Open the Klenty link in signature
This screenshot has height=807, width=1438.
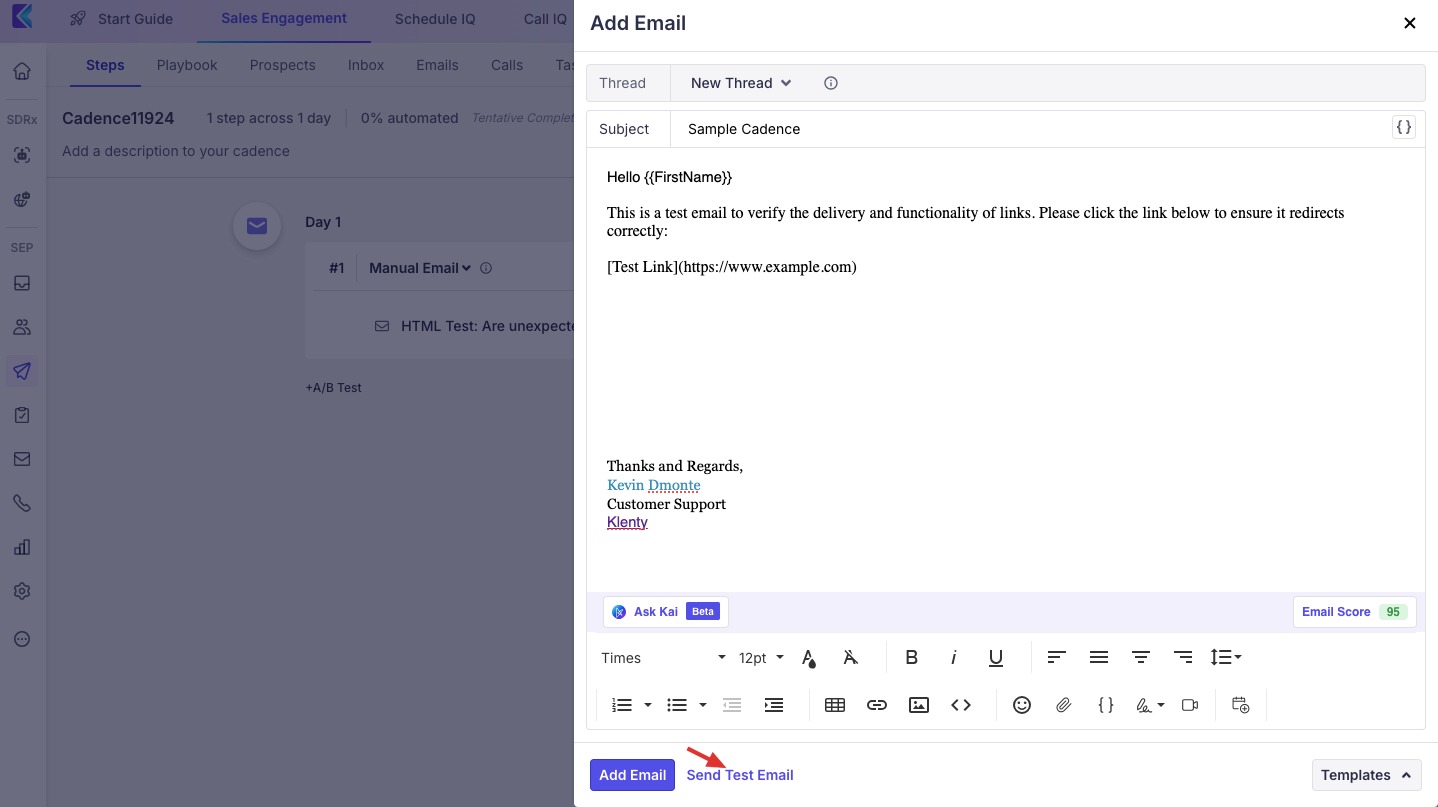pos(627,522)
